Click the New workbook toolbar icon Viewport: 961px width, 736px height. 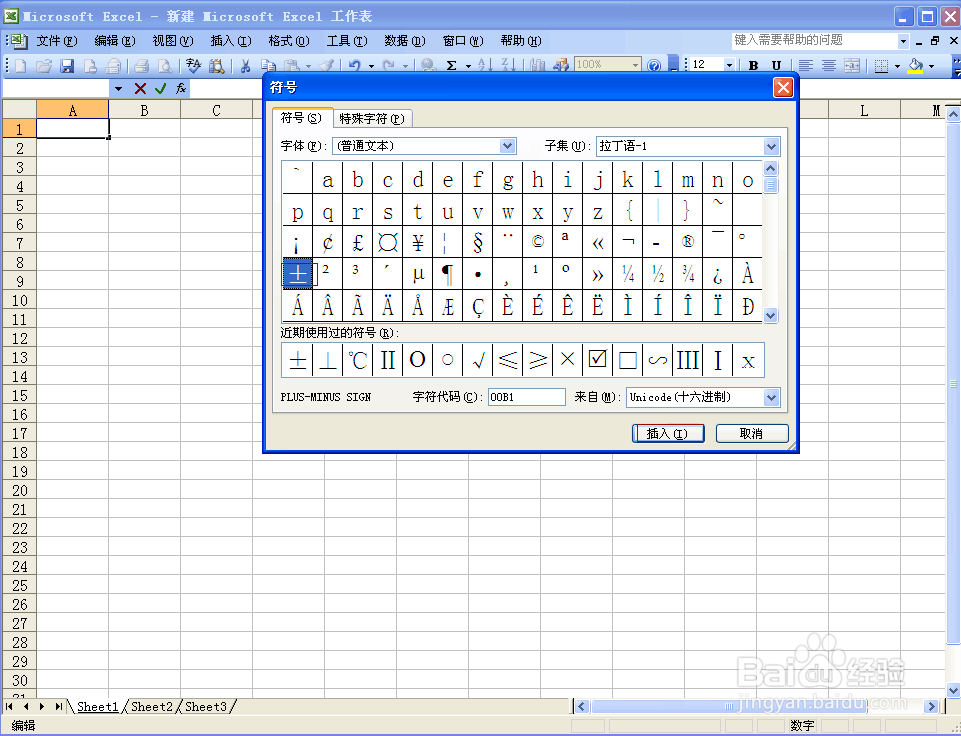click(x=20, y=66)
